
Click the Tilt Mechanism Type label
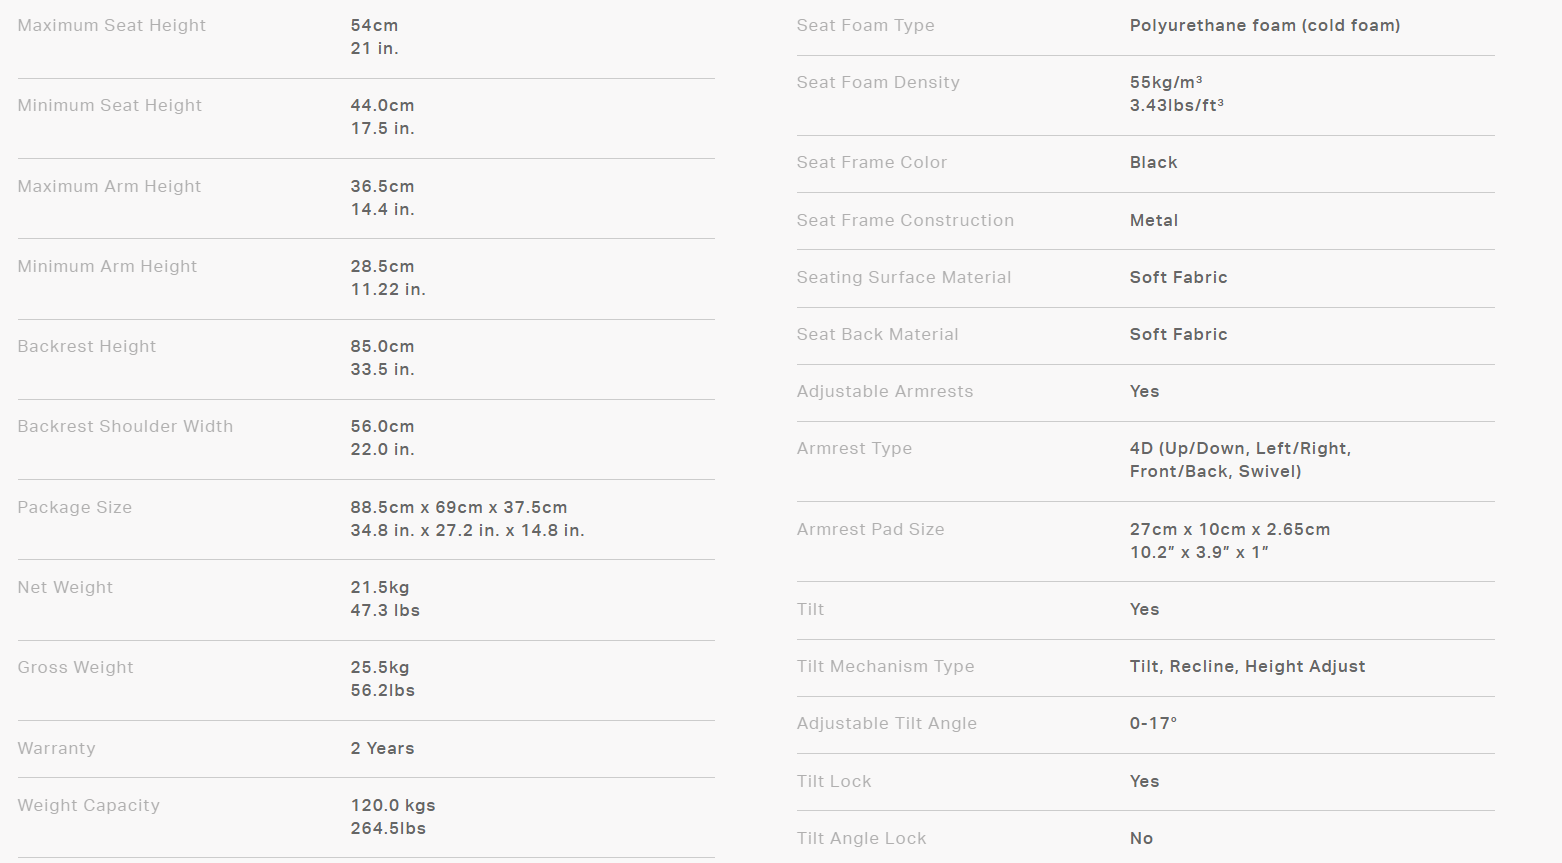(x=885, y=666)
